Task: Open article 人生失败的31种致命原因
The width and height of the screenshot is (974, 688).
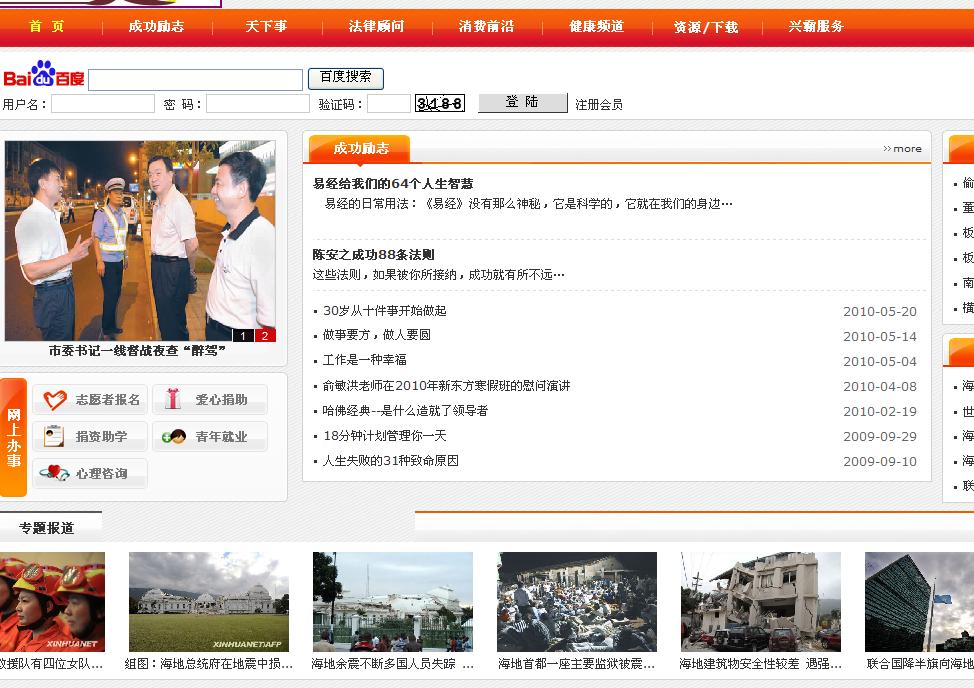Action: [x=391, y=461]
